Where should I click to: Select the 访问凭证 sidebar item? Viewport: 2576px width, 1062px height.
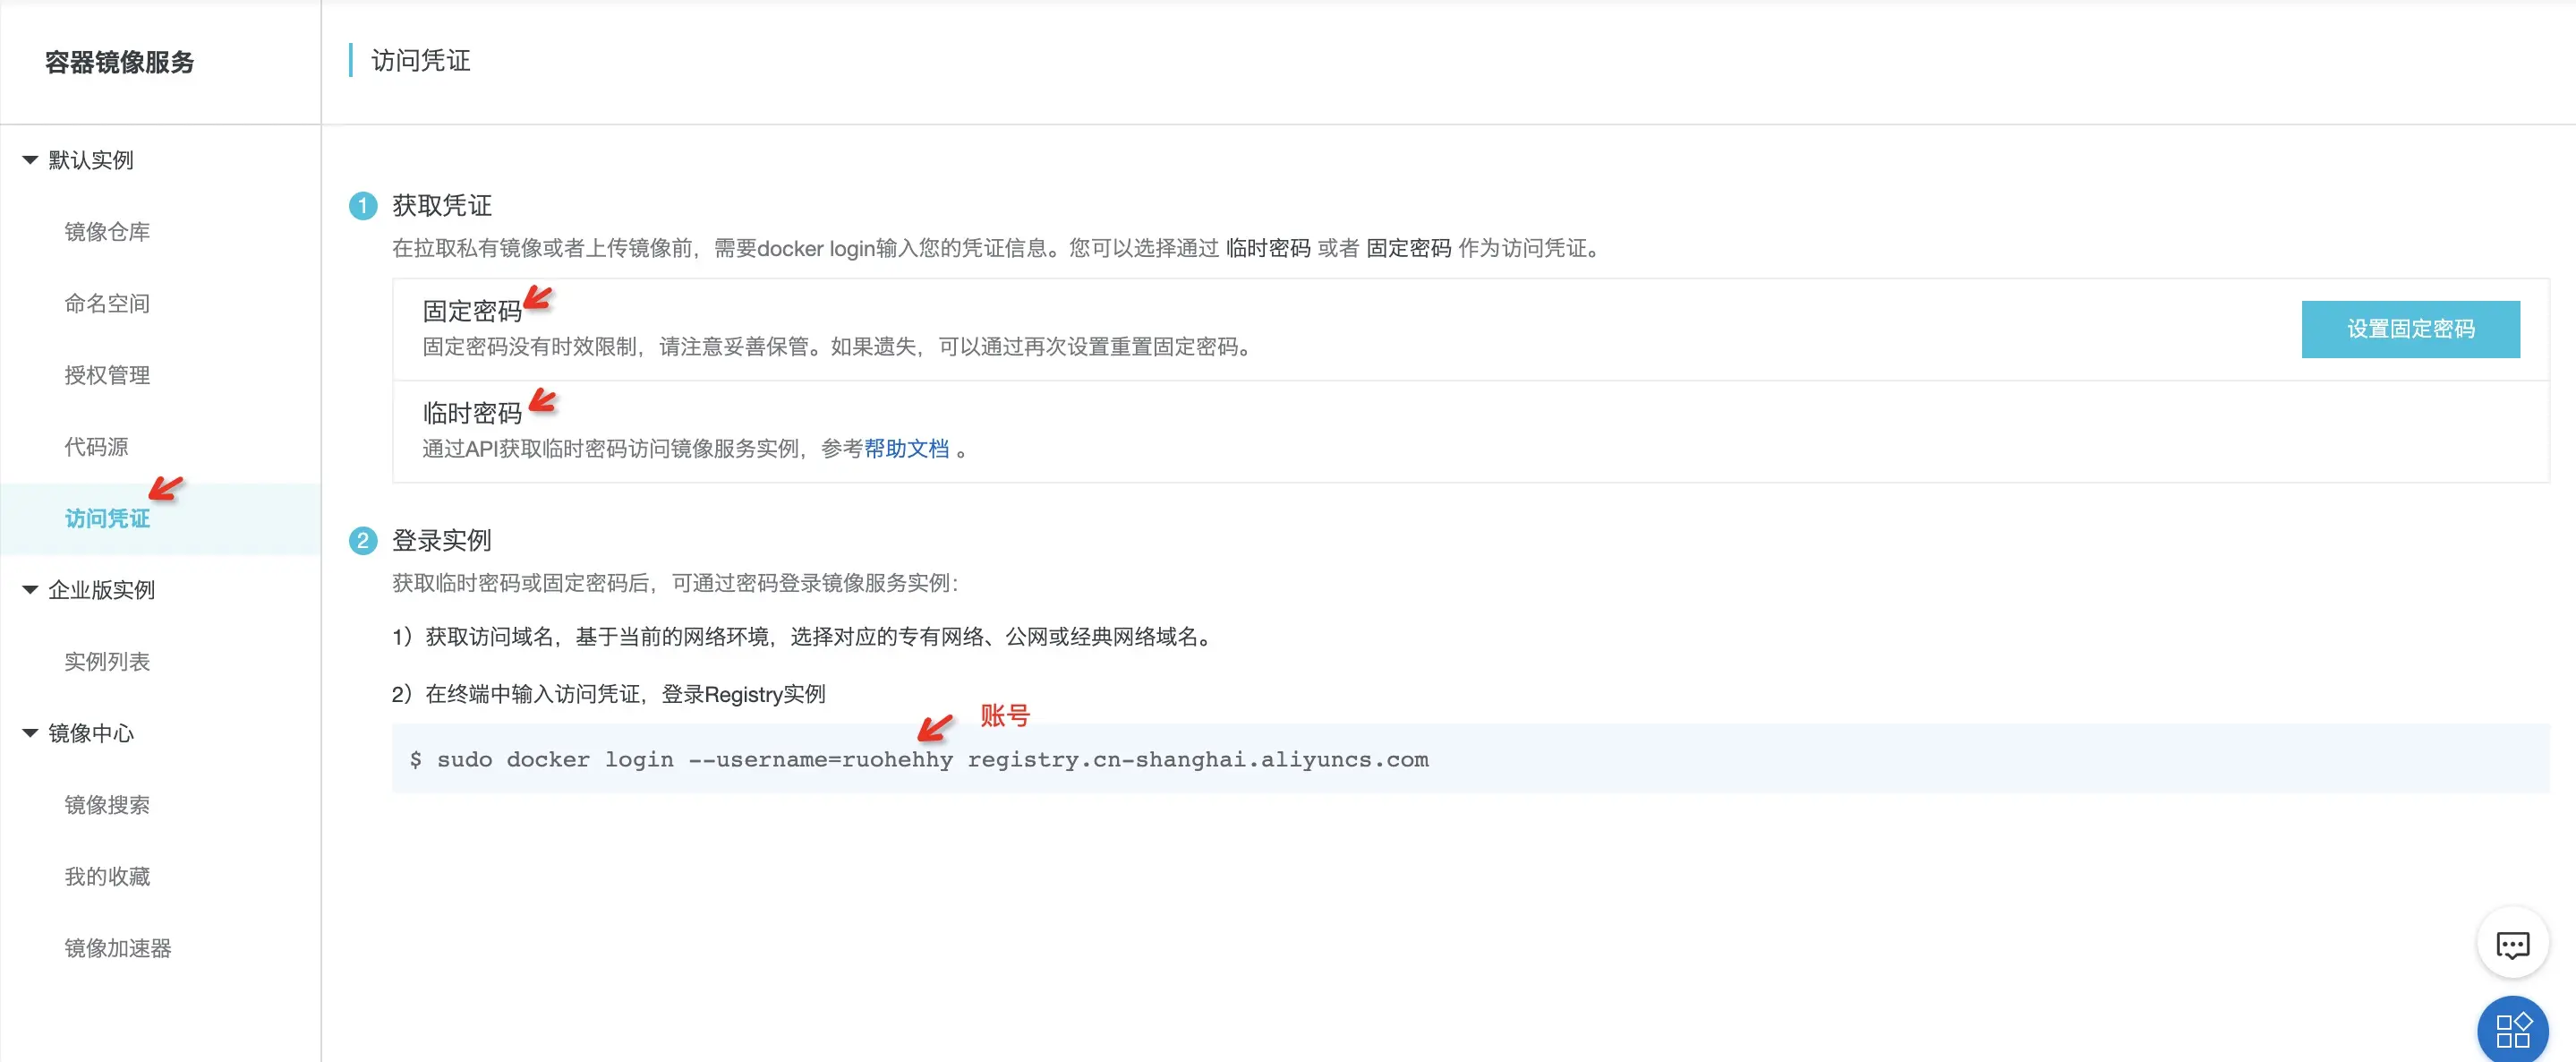(107, 519)
